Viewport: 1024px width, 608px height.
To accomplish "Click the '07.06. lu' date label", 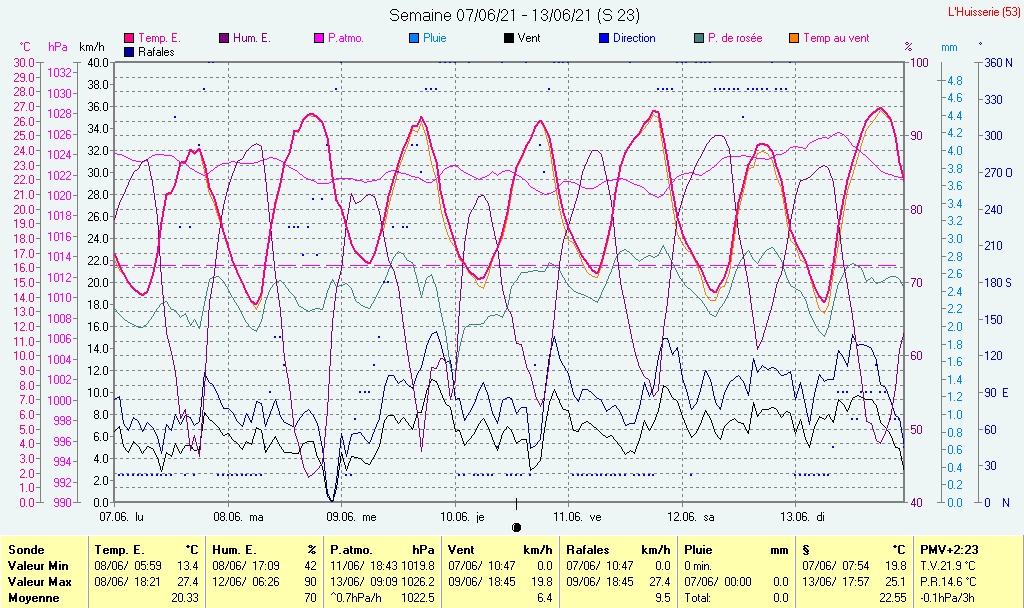I will 121,517.
